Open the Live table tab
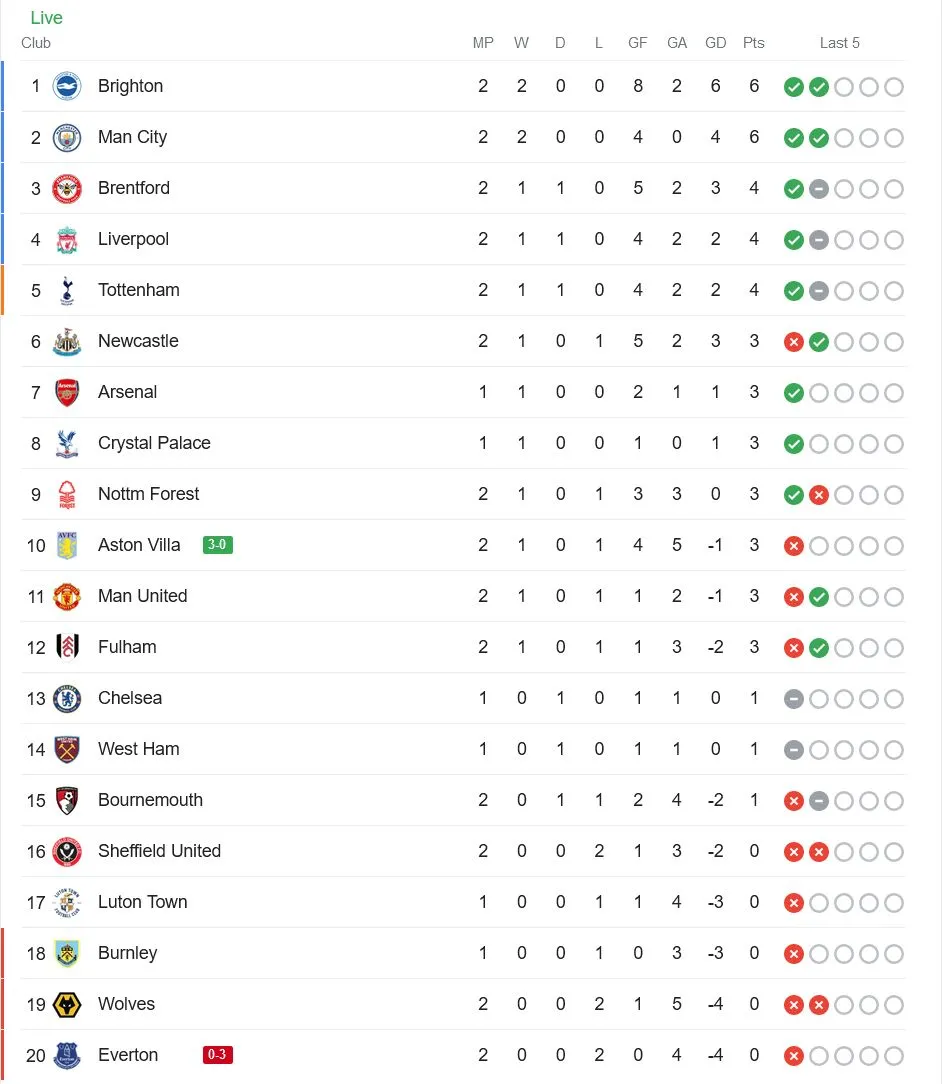Image resolution: width=942 pixels, height=1084 pixels. 46,18
